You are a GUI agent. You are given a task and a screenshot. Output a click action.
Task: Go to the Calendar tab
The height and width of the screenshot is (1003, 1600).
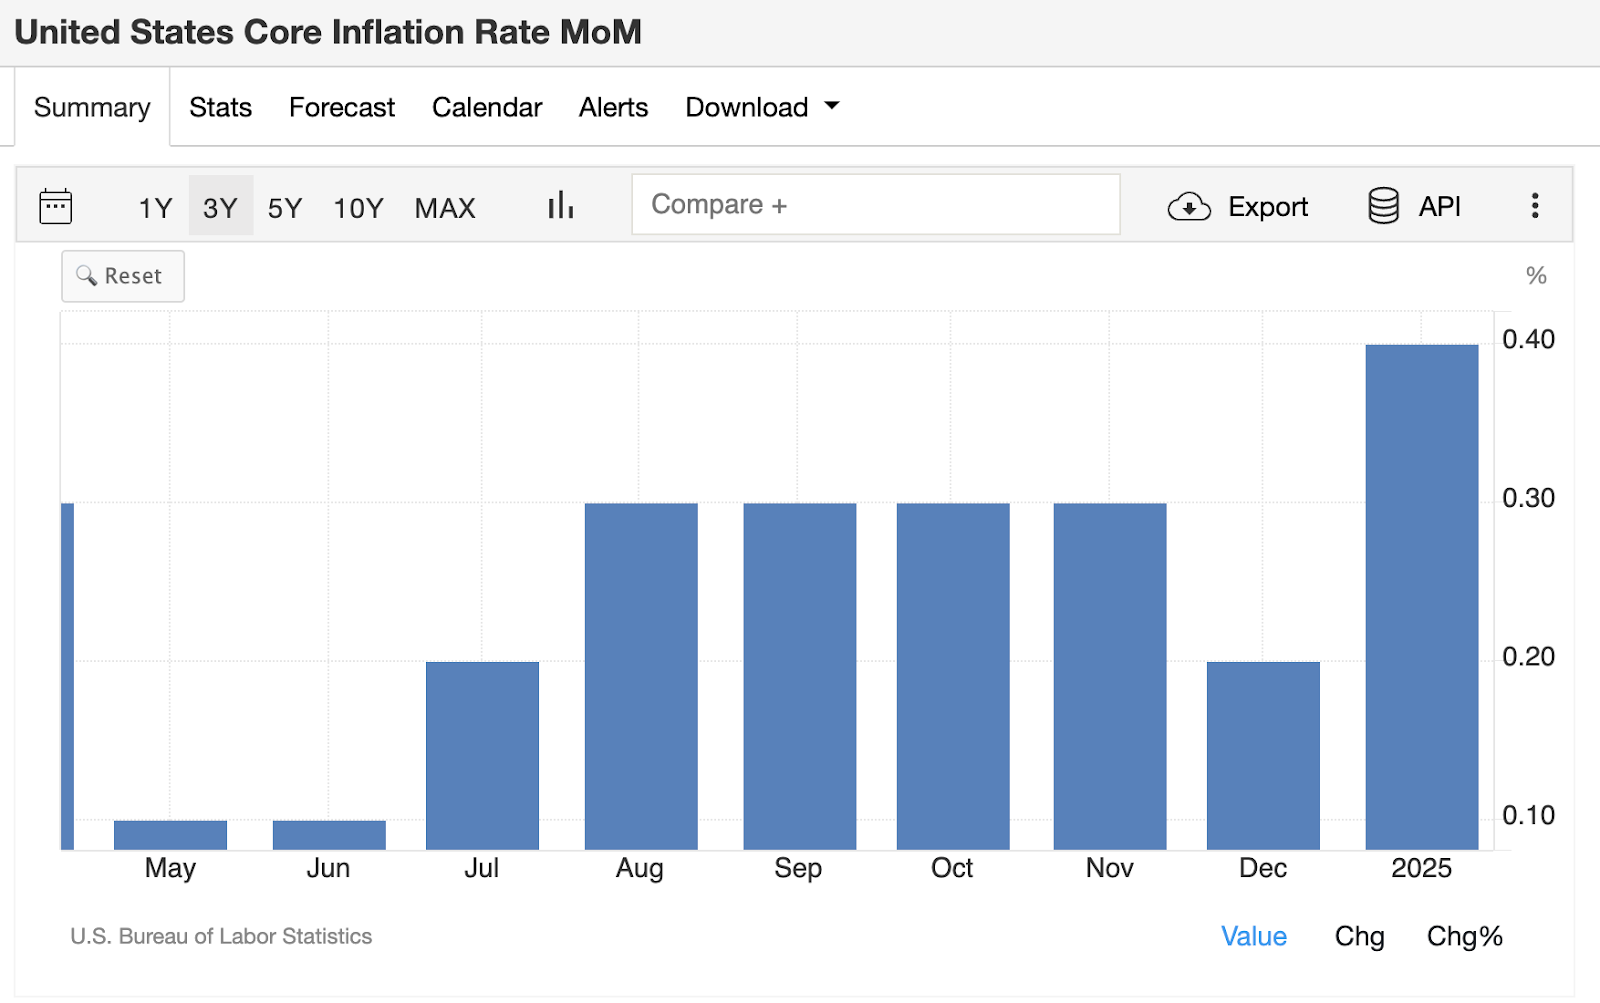[487, 107]
